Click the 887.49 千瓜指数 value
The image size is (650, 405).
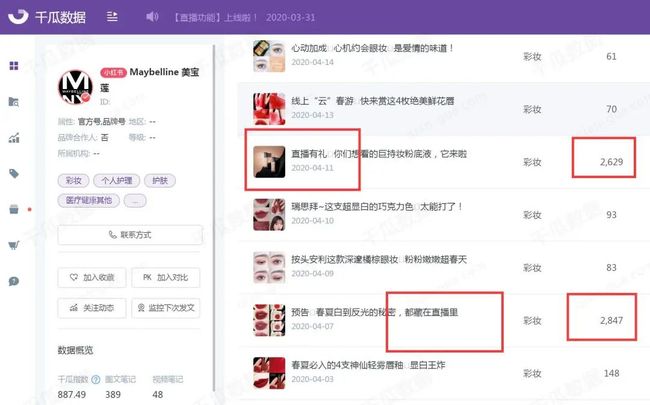click(72, 395)
